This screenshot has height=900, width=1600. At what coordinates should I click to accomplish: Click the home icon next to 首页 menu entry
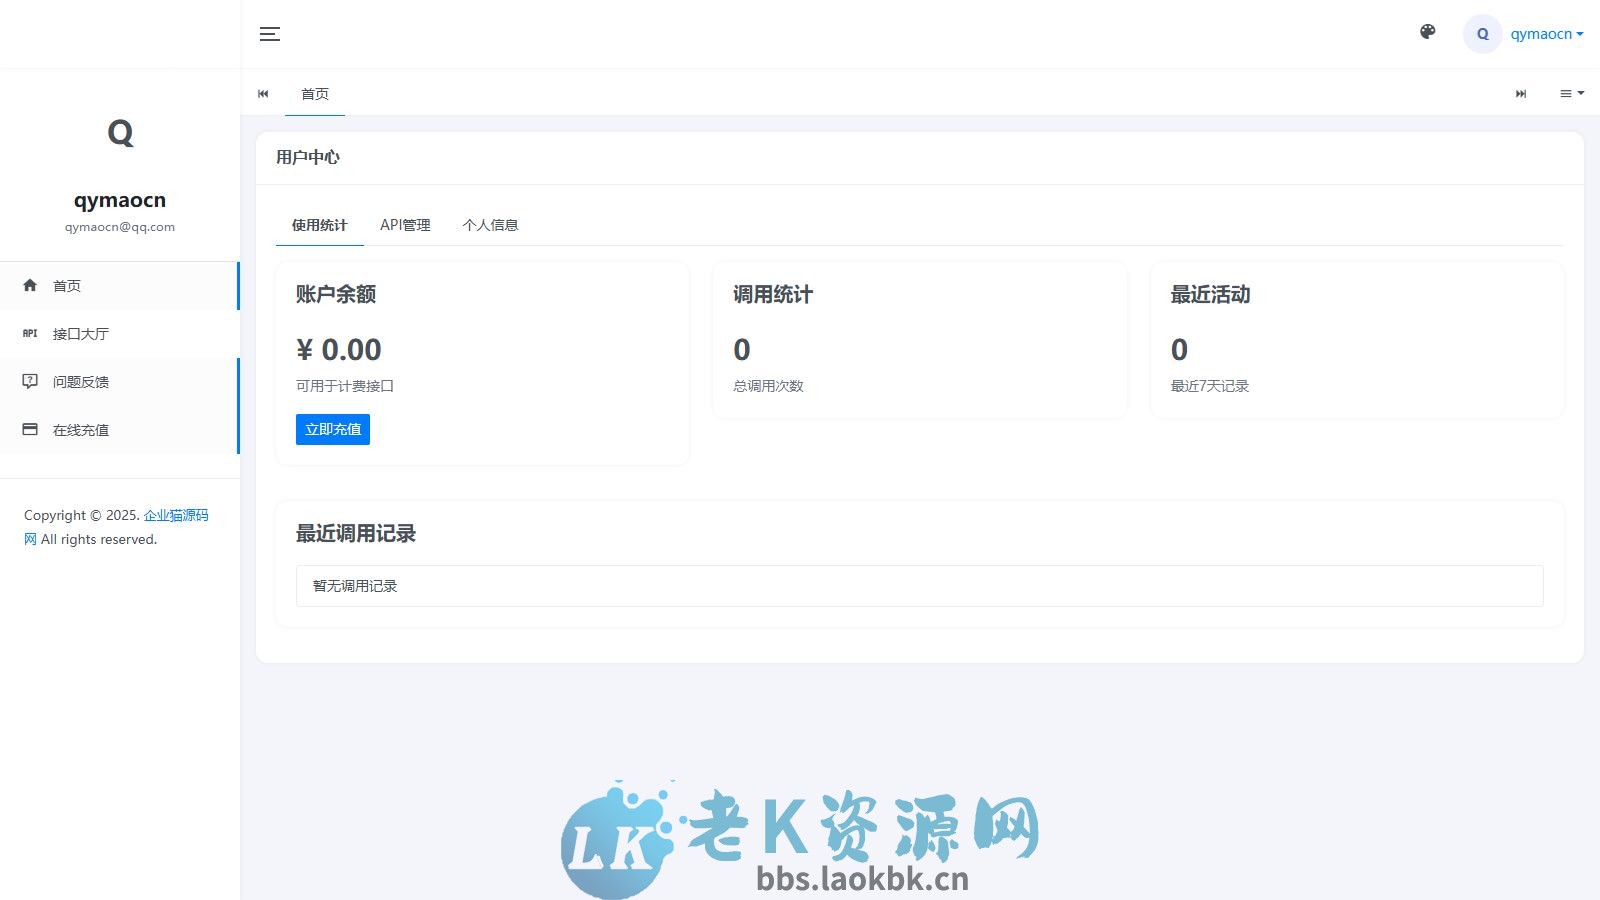30,285
